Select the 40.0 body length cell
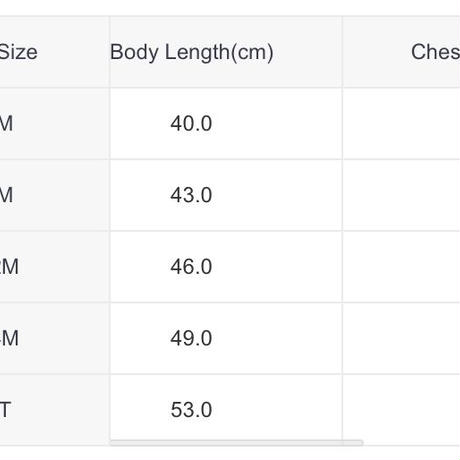The image size is (460, 460). 226,124
